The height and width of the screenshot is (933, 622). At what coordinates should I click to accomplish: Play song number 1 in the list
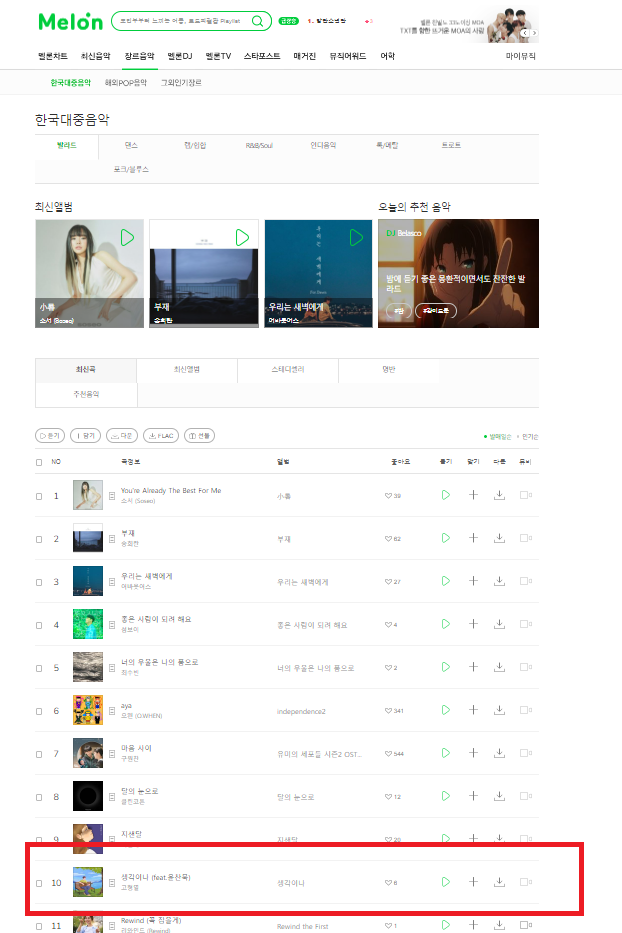[x=445, y=495]
